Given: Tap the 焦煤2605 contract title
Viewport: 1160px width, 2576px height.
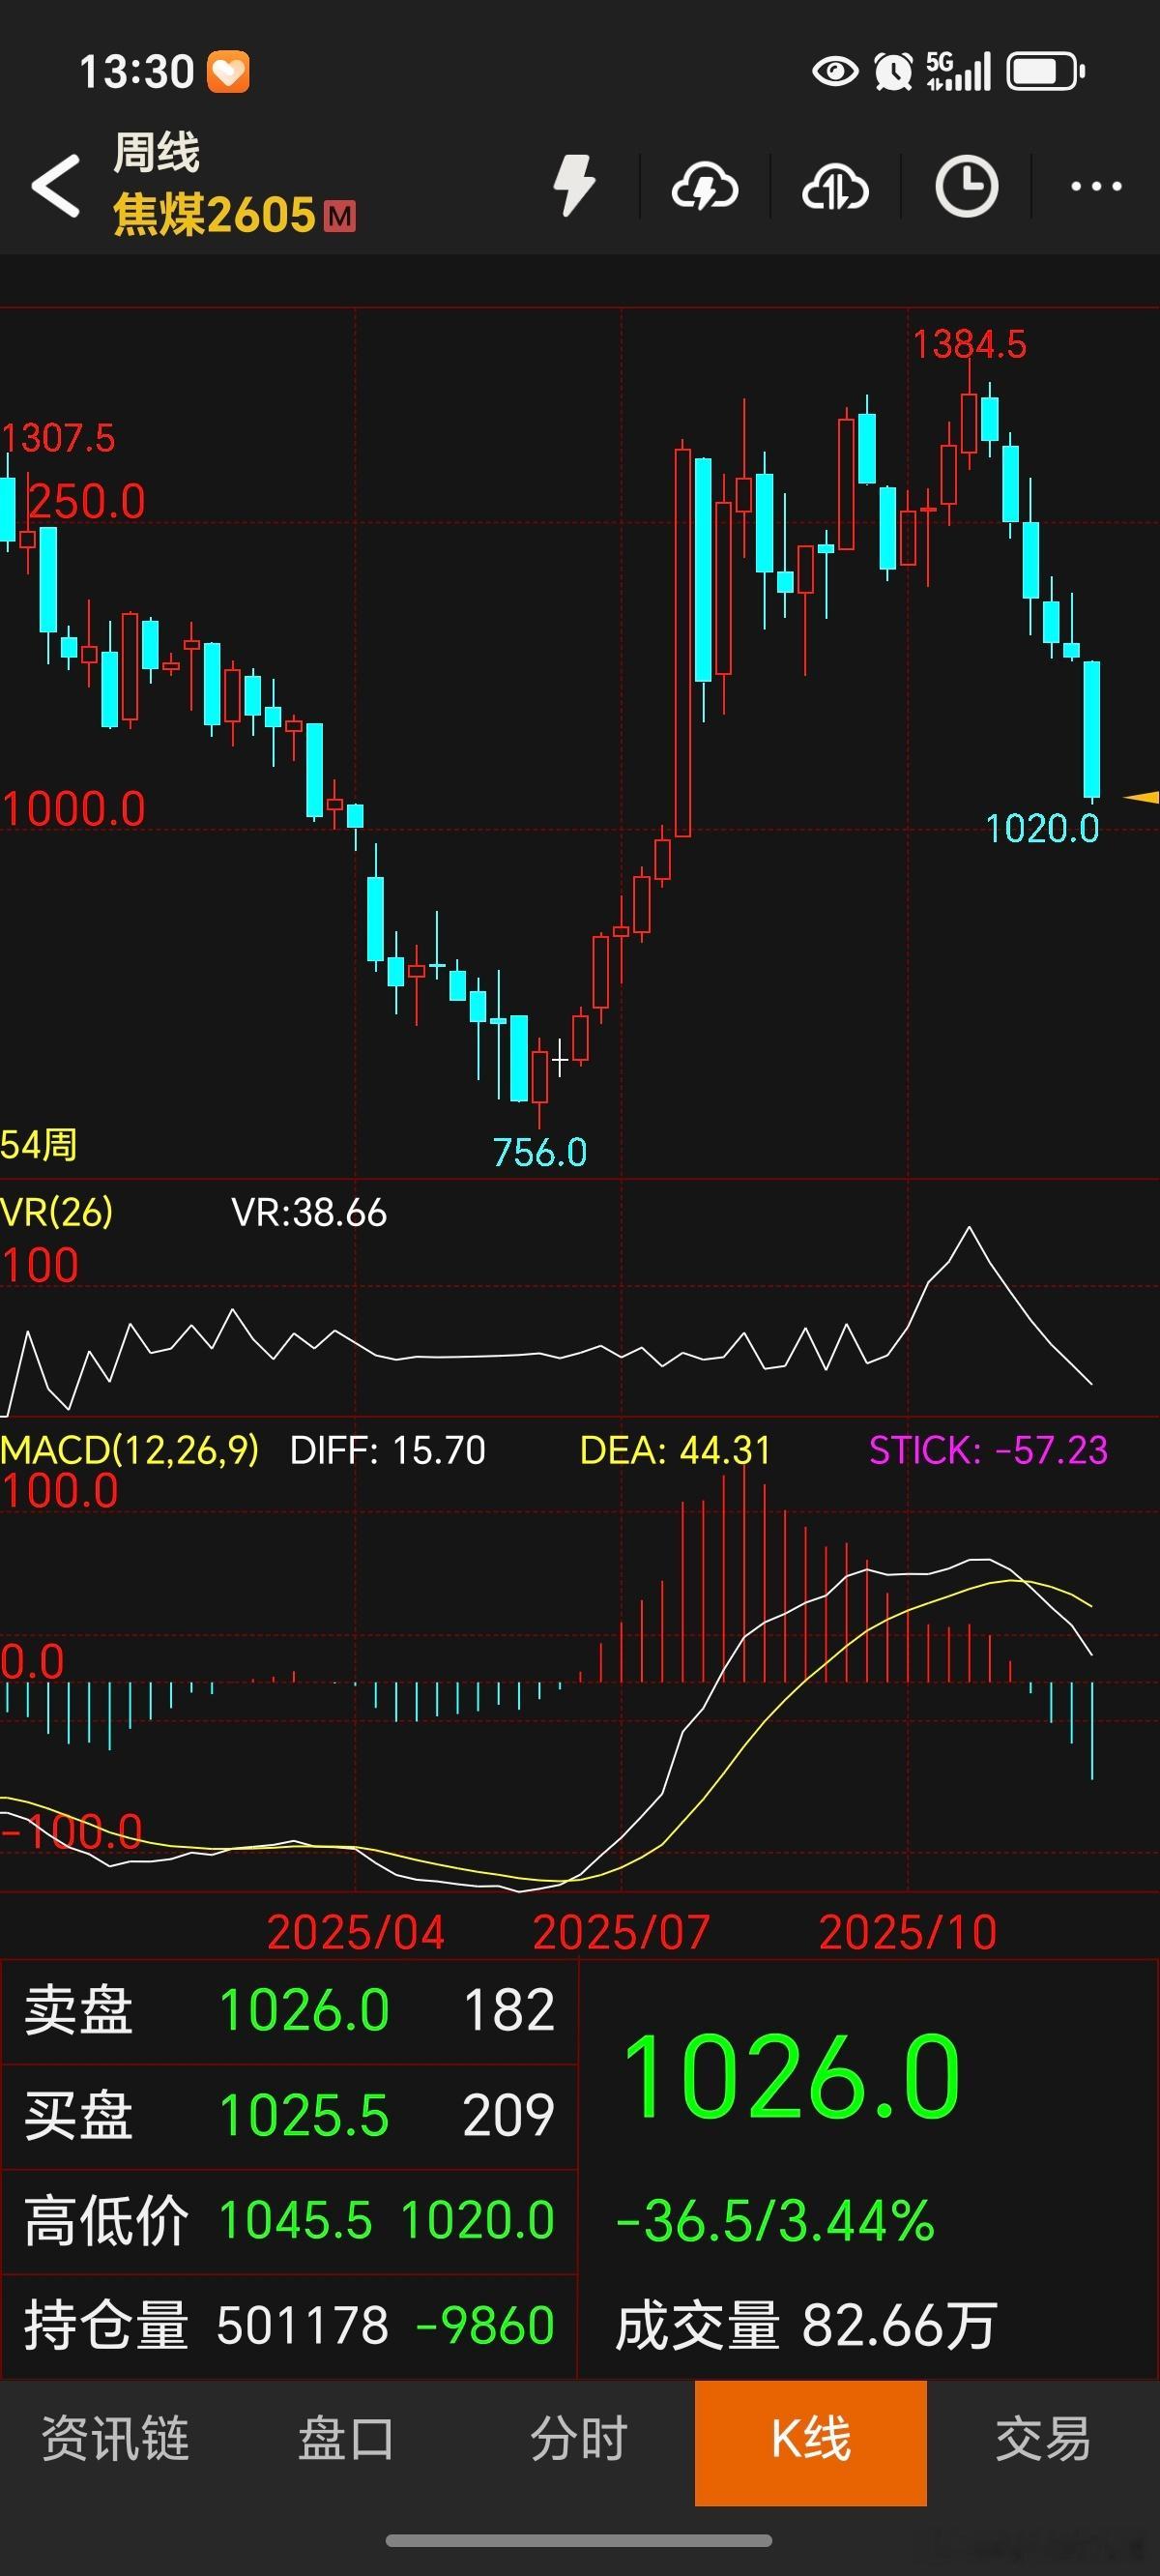Looking at the screenshot, I should 214,215.
